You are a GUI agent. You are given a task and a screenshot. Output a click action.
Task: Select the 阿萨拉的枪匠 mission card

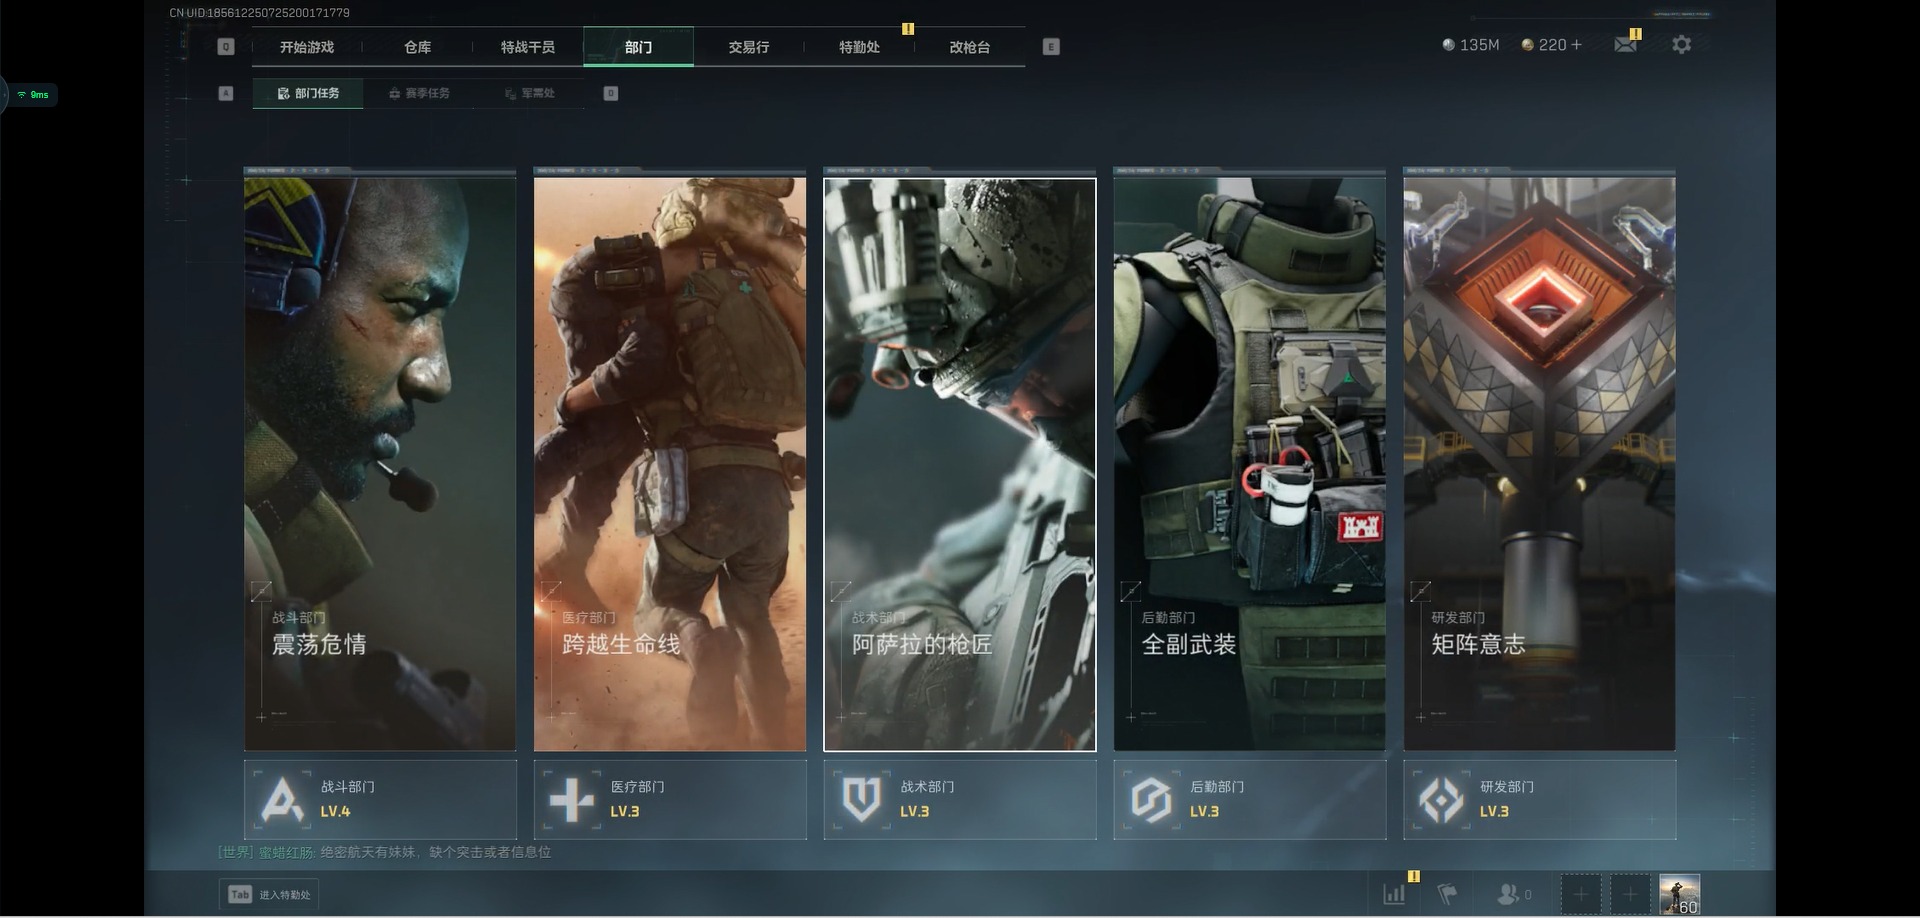coord(960,464)
